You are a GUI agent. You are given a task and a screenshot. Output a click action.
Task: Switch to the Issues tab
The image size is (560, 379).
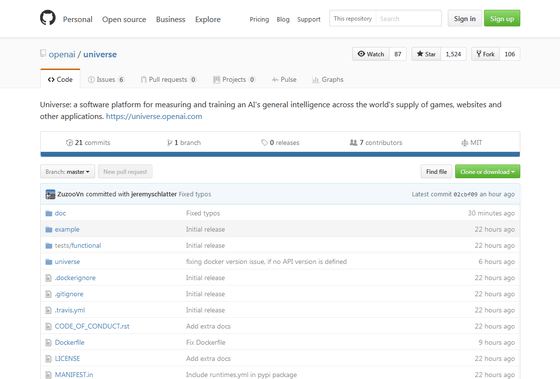point(106,79)
